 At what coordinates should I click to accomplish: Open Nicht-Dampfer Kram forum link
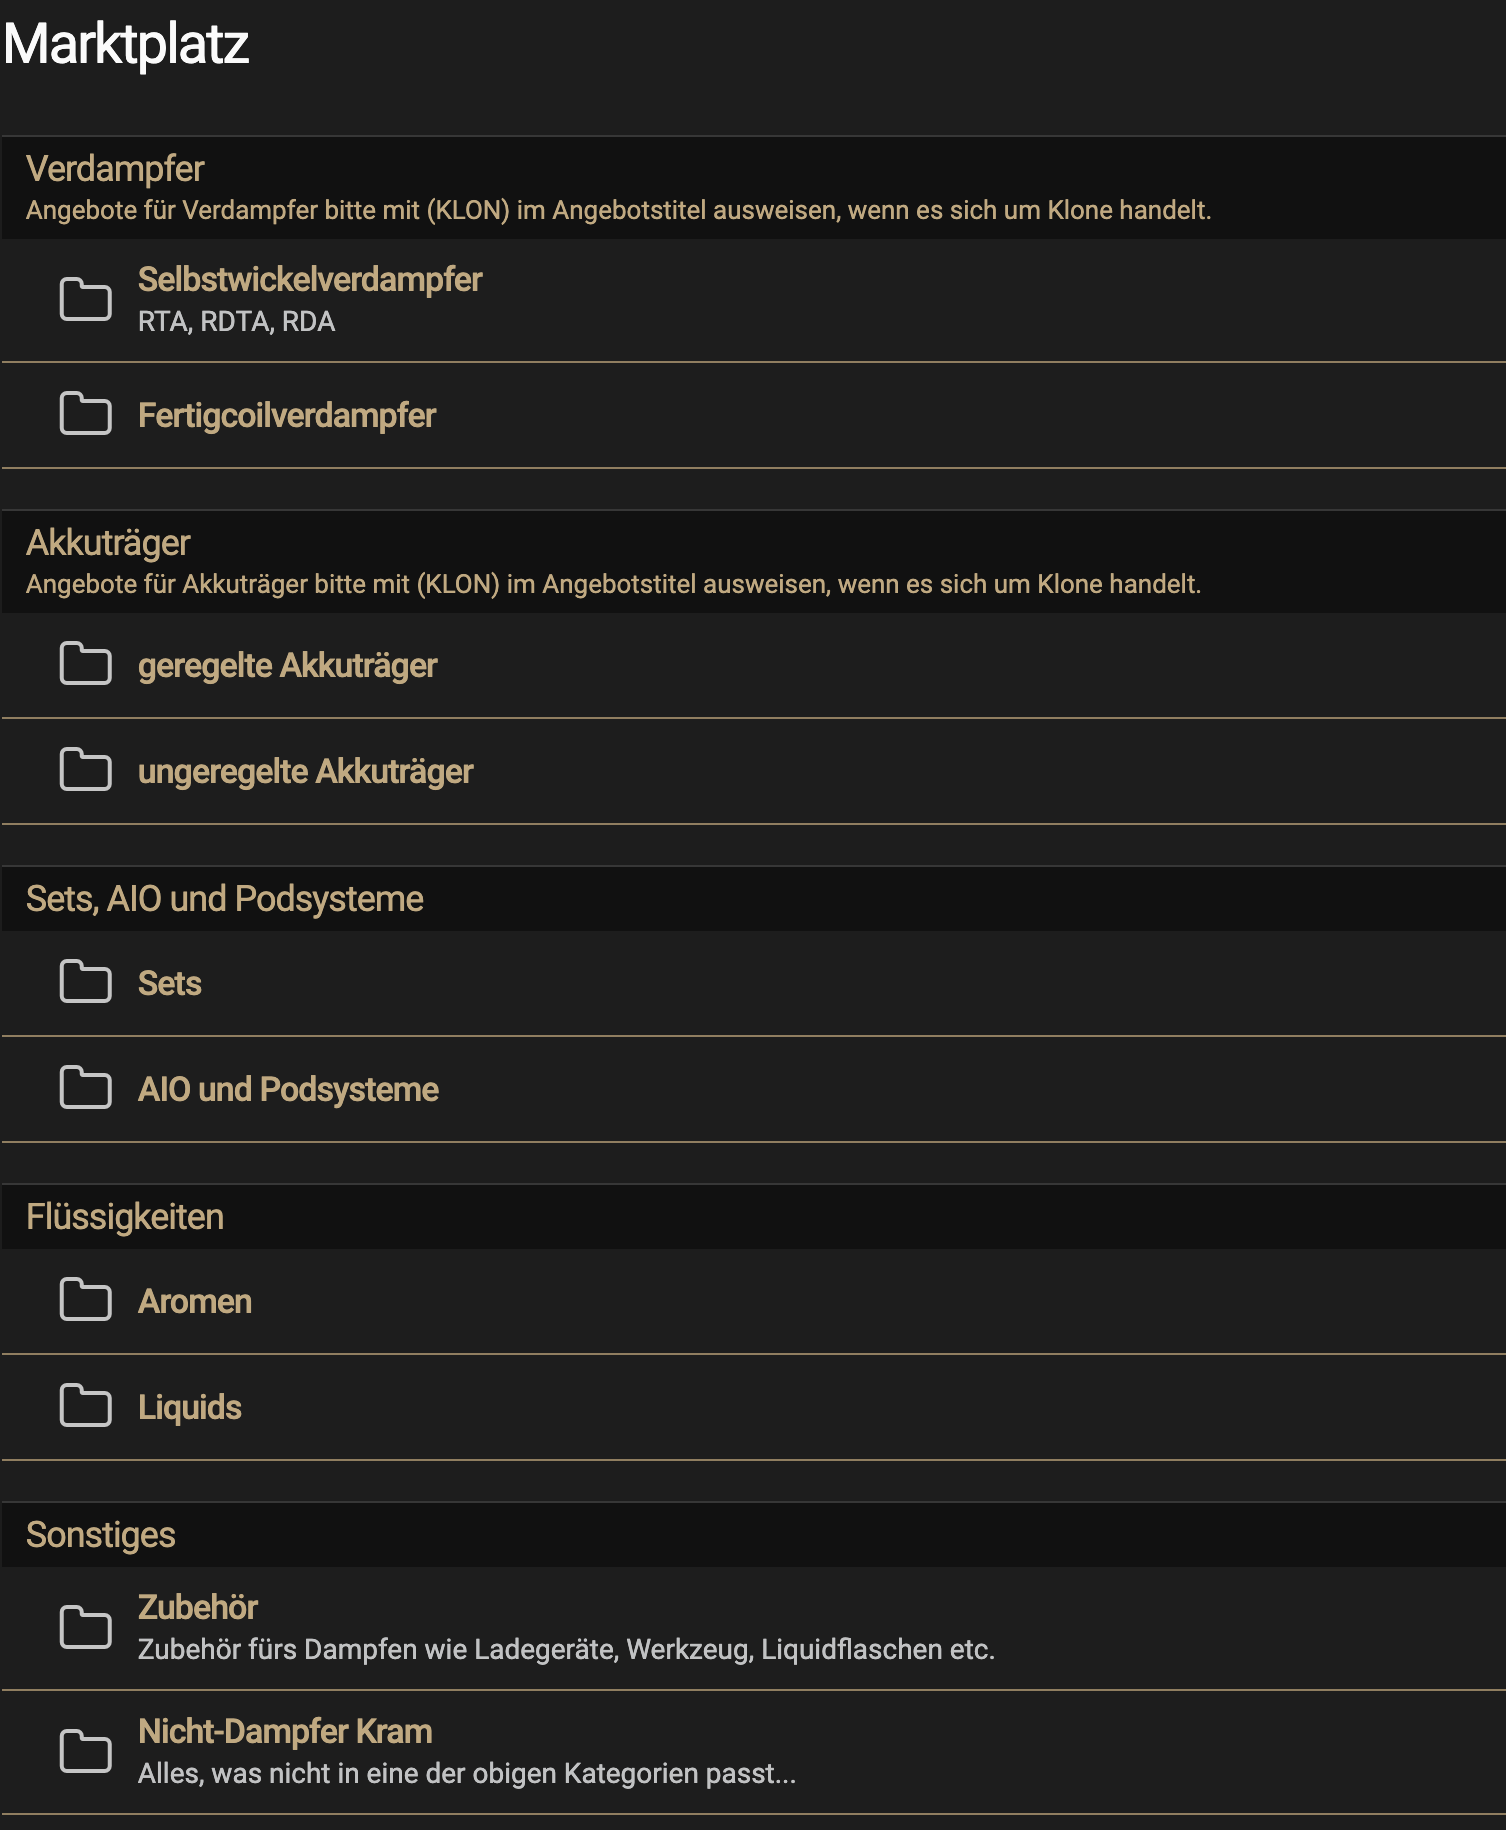coord(284,1732)
